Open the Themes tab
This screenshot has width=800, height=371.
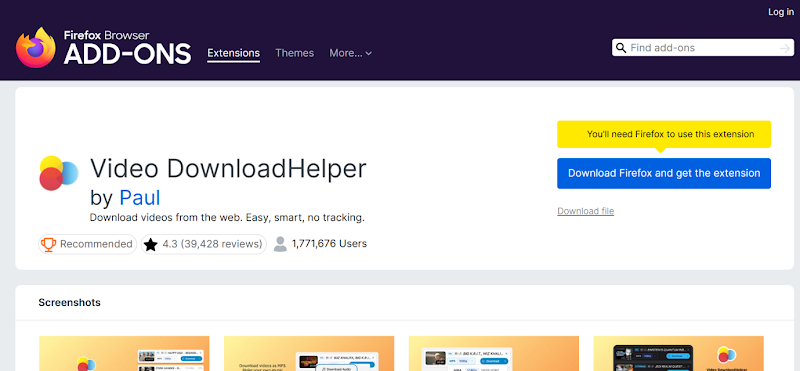pos(294,53)
